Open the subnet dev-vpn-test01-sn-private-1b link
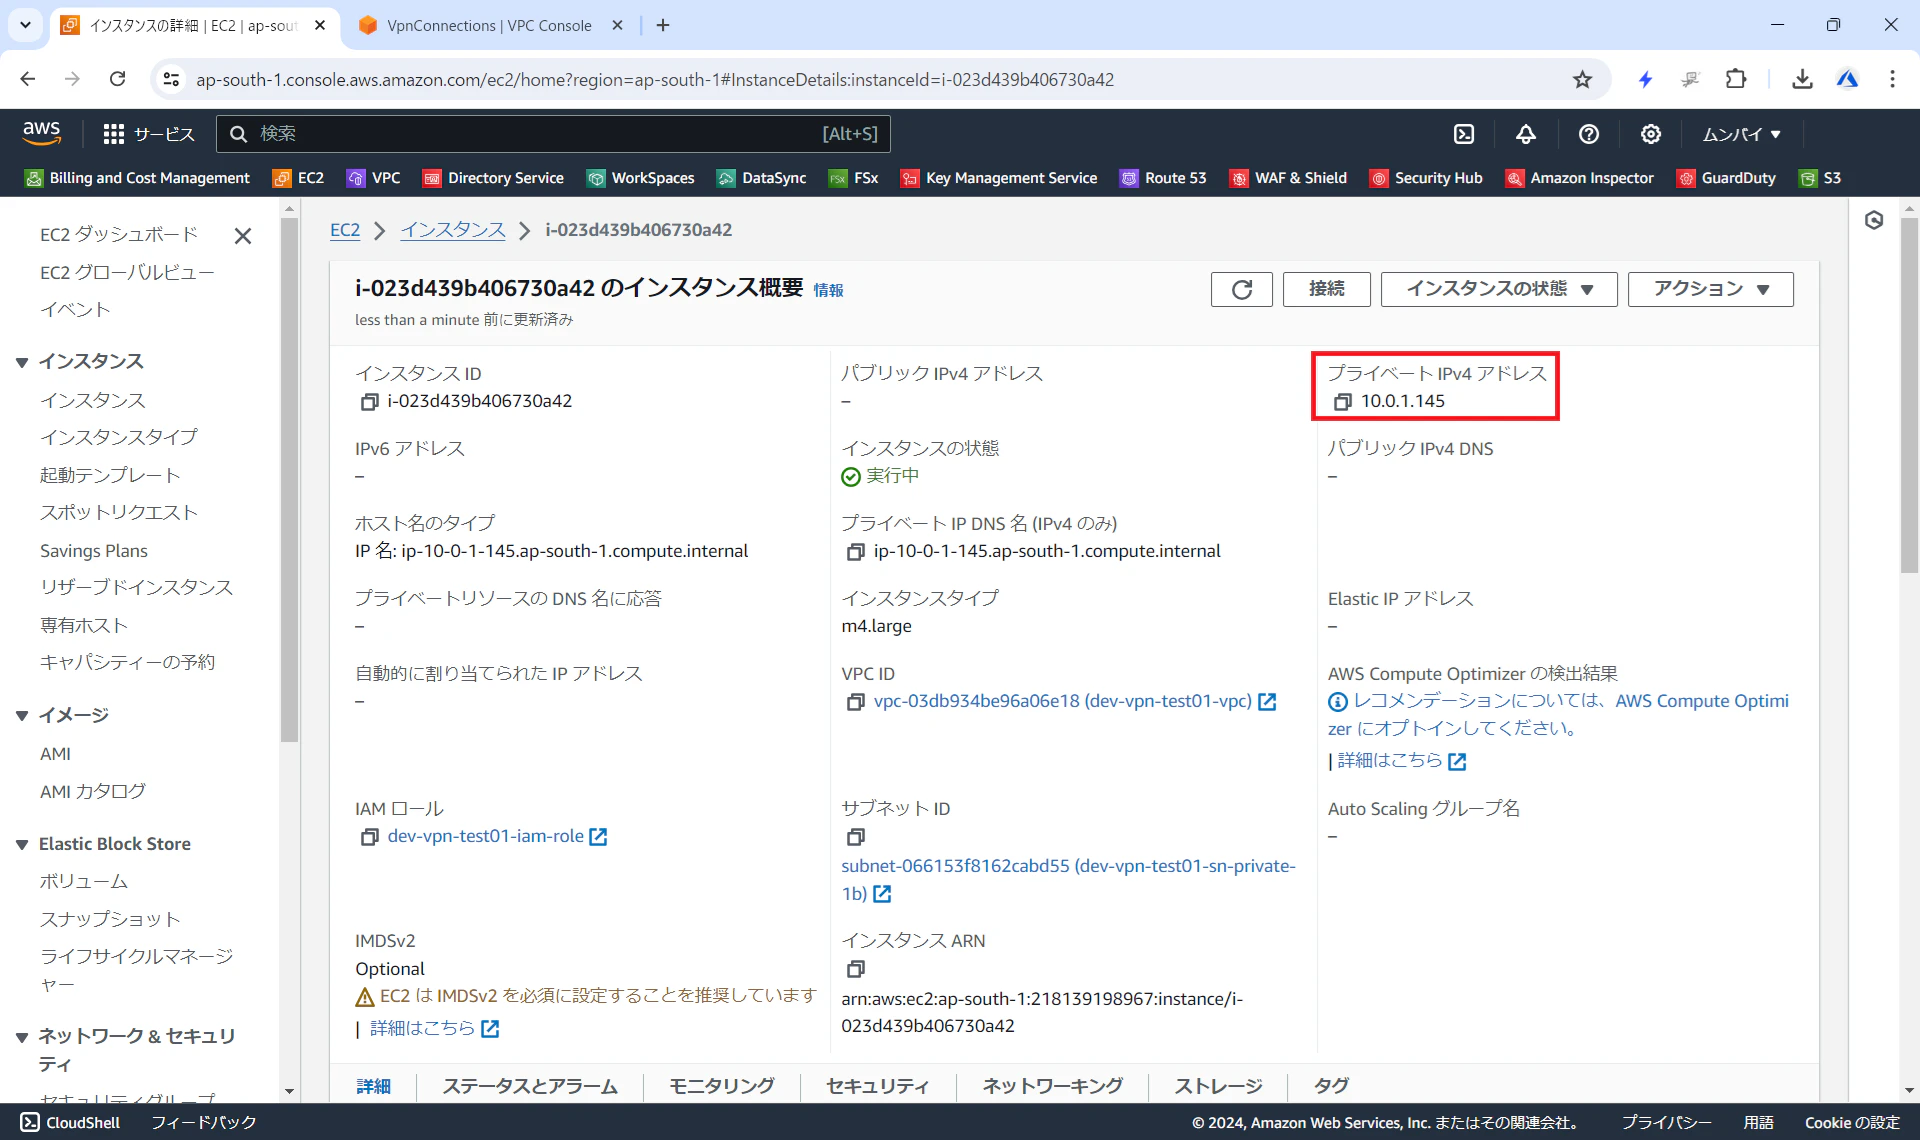The height and width of the screenshot is (1140, 1920). (x=1068, y=880)
